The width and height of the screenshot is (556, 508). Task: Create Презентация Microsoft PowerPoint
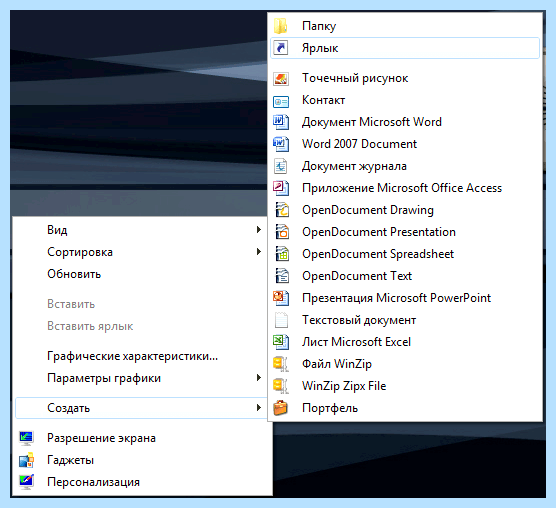point(405,298)
